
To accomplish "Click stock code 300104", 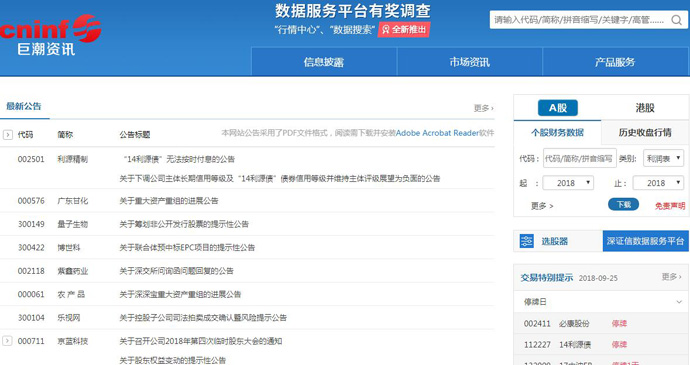I will point(31,317).
